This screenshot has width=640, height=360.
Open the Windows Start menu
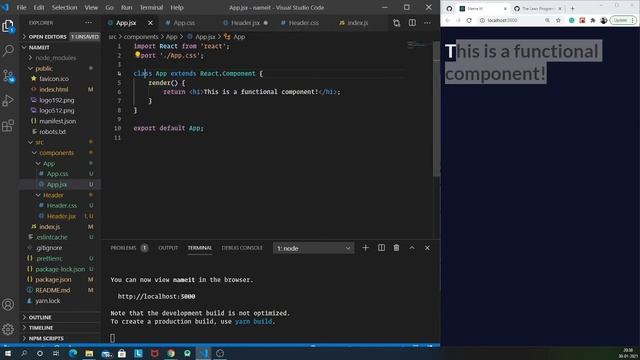pyautogui.click(x=8, y=353)
